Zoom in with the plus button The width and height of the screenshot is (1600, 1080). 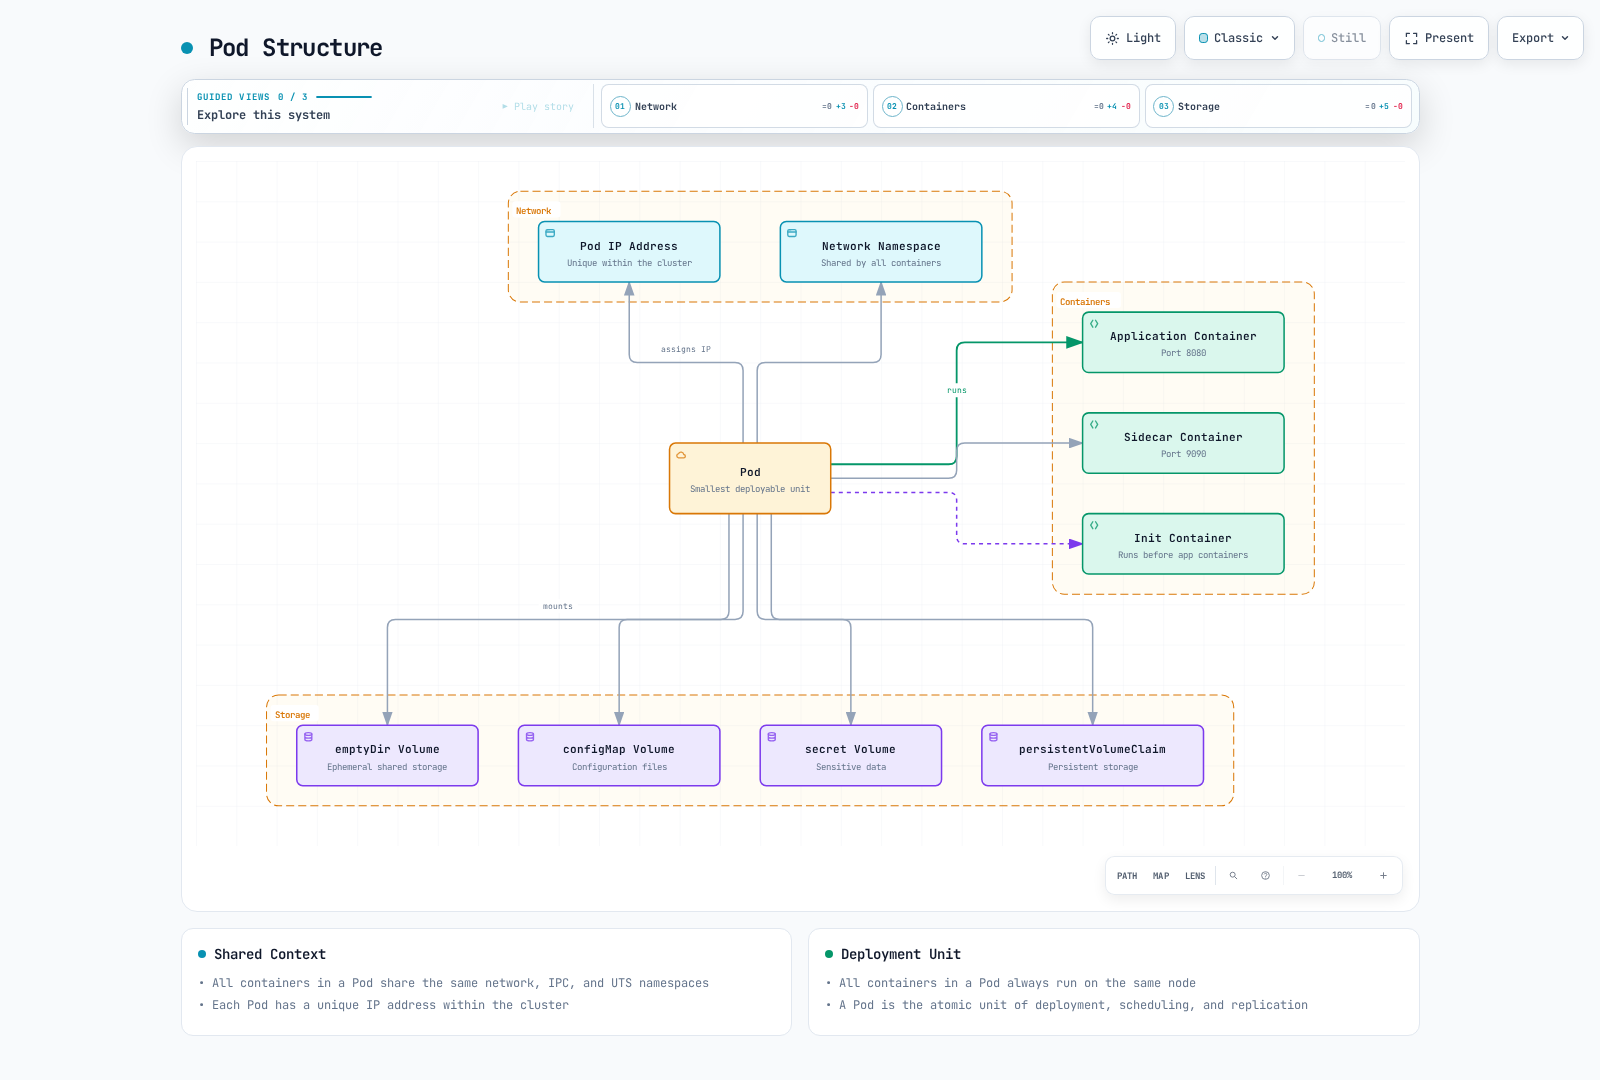(1383, 876)
